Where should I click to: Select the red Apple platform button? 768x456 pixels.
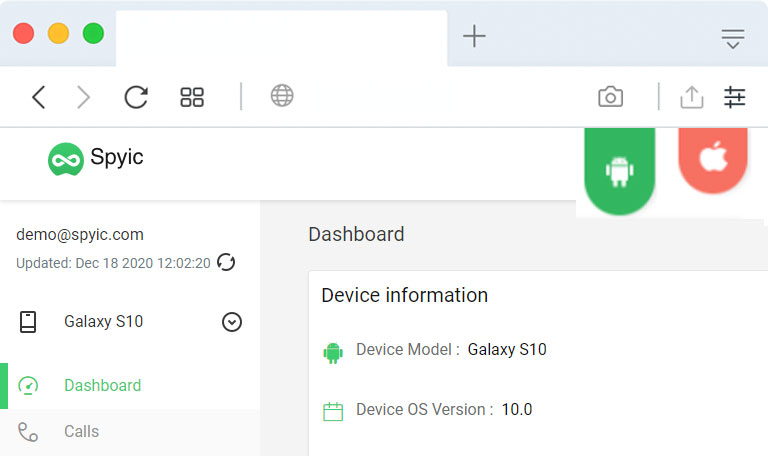[713, 160]
